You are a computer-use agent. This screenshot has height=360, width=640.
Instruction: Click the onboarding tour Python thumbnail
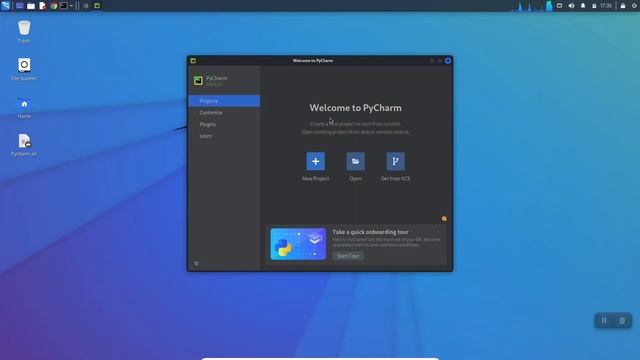point(298,244)
